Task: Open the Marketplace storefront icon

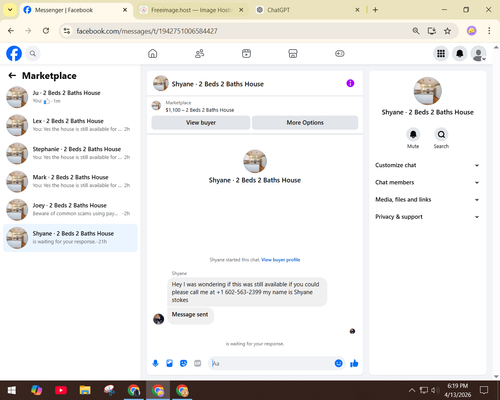Action: (293, 53)
